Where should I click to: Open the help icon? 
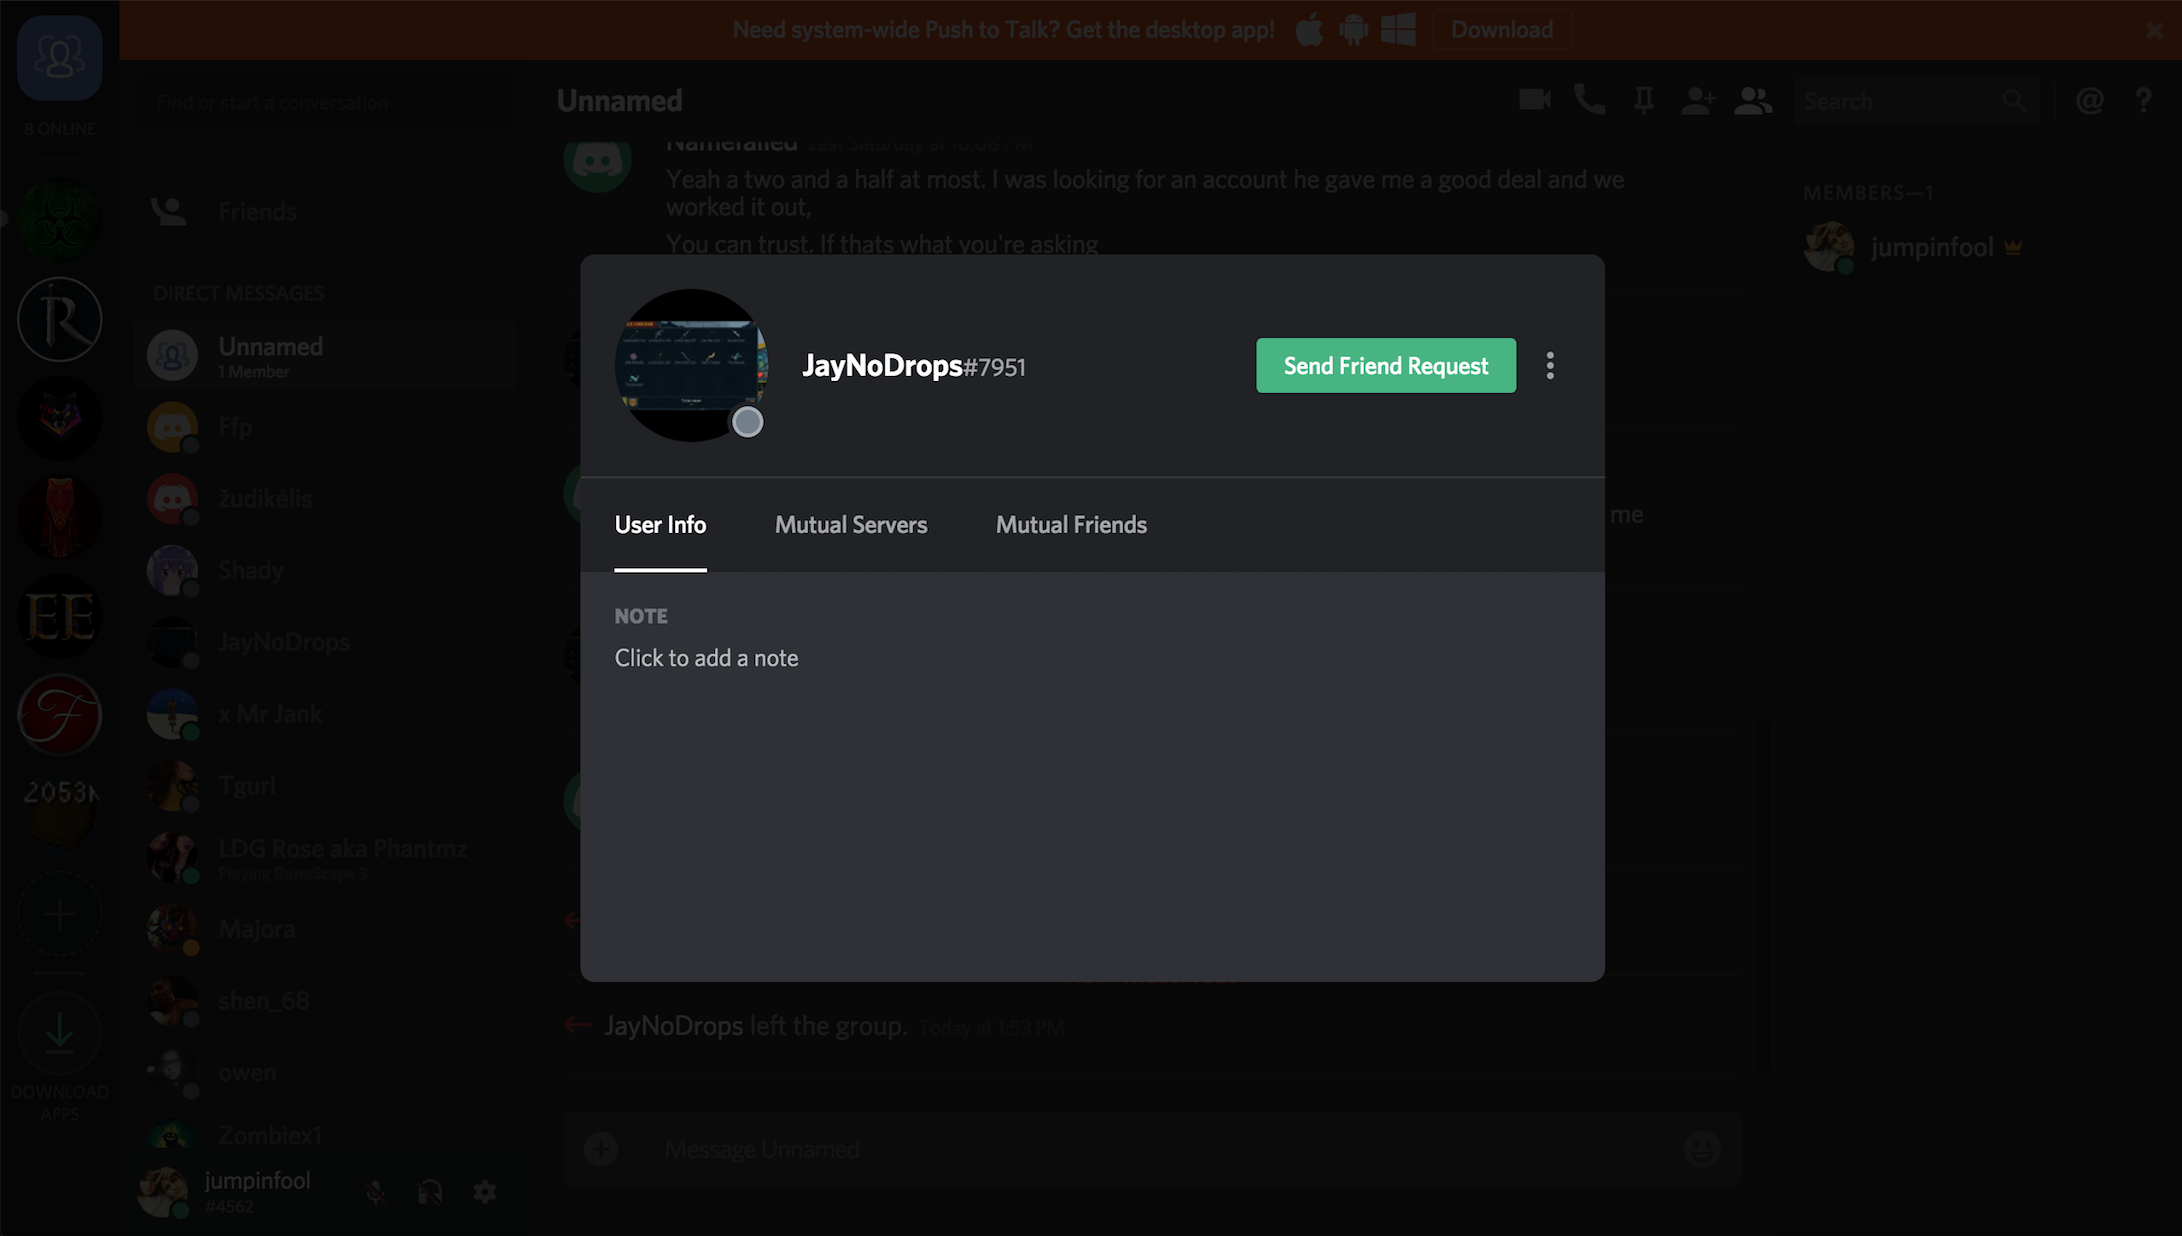(2143, 100)
